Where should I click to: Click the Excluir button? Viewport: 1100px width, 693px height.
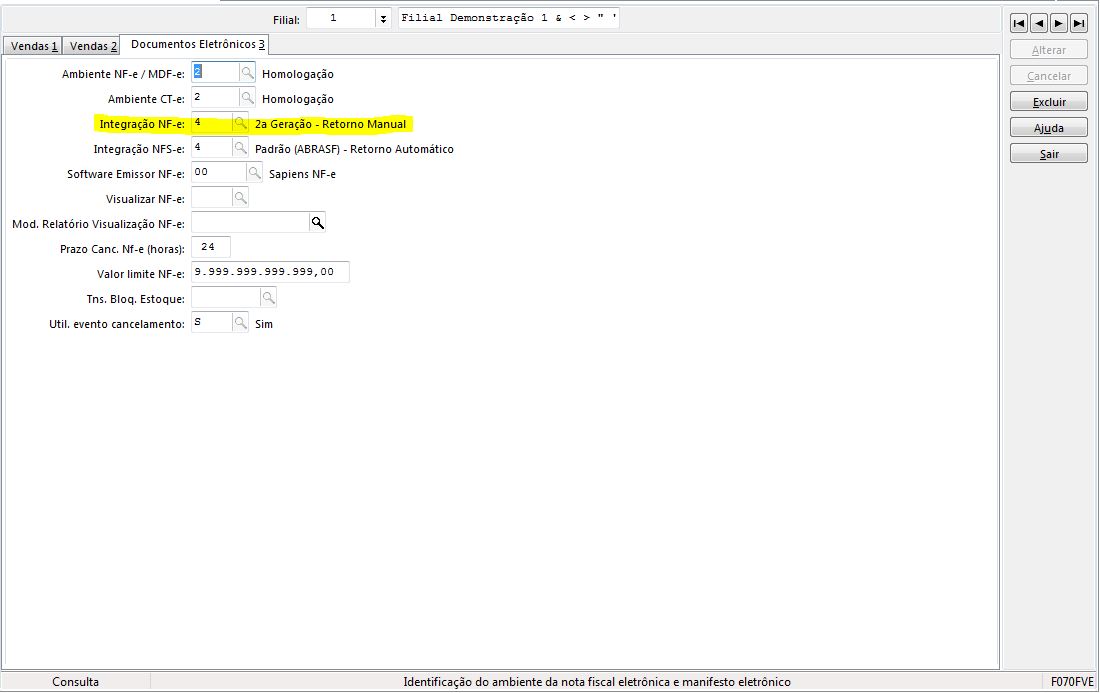(1049, 102)
